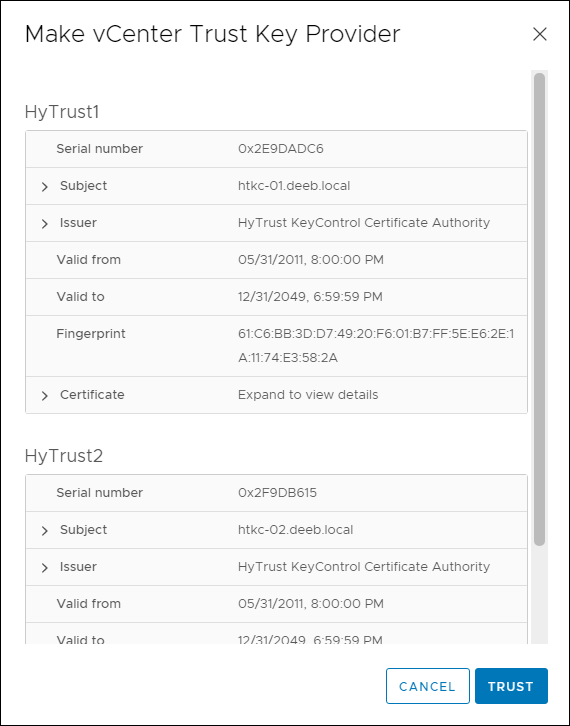Click the htkc-02.deeb.local subject value

click(295, 530)
